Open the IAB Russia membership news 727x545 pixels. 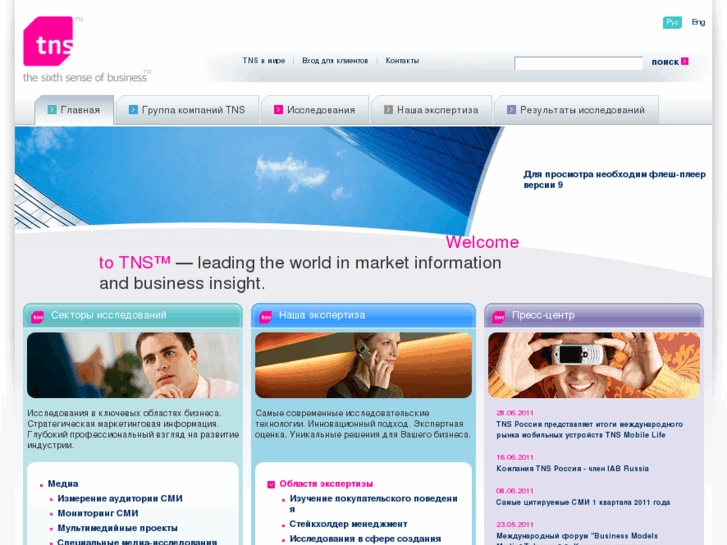572,468
